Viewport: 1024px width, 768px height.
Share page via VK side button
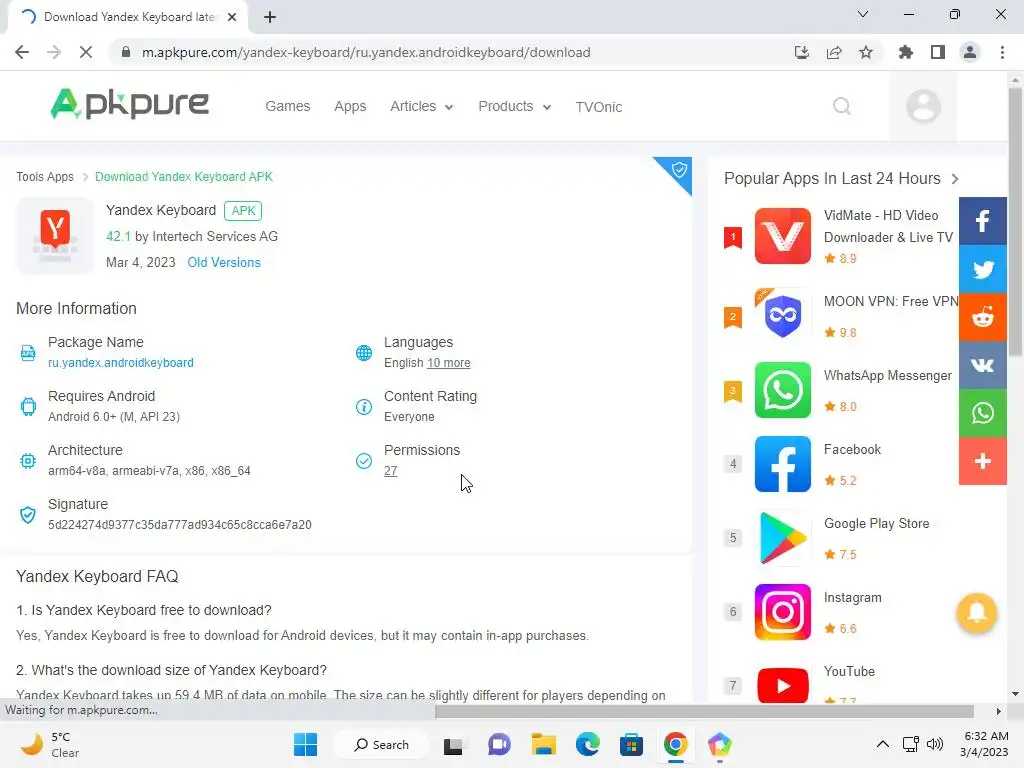tap(983, 365)
